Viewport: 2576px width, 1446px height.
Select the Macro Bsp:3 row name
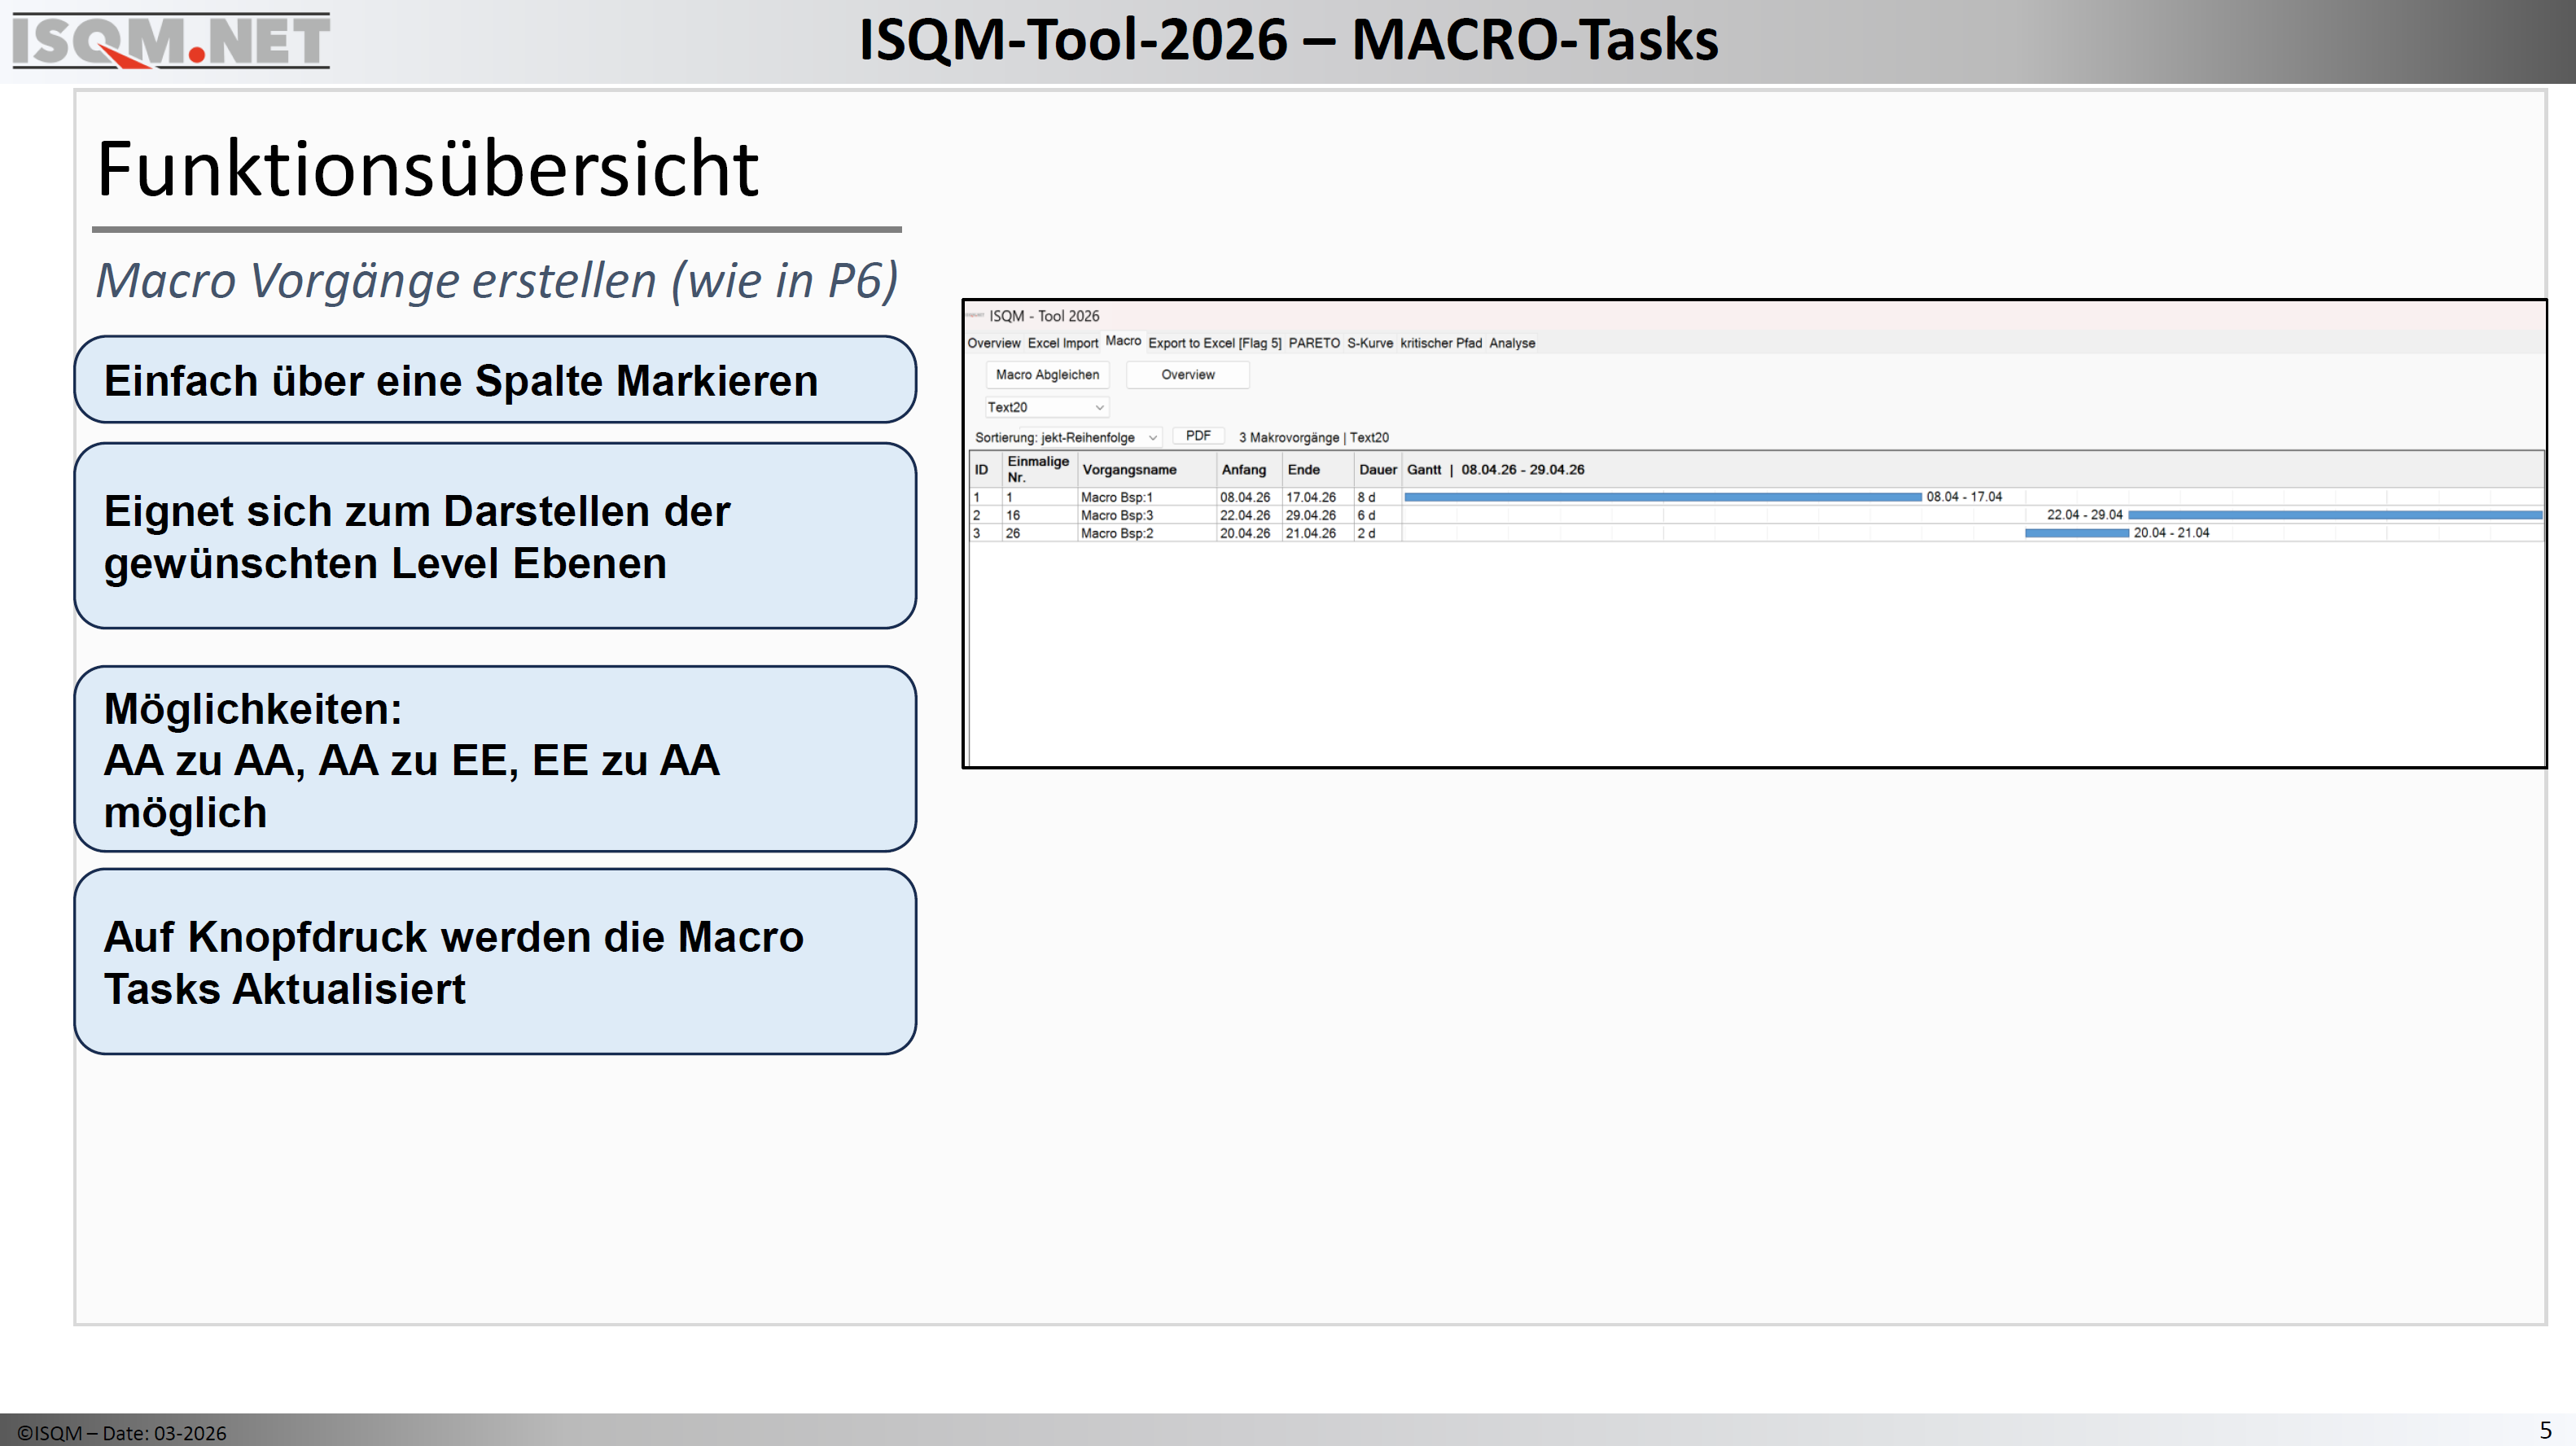[1116, 515]
